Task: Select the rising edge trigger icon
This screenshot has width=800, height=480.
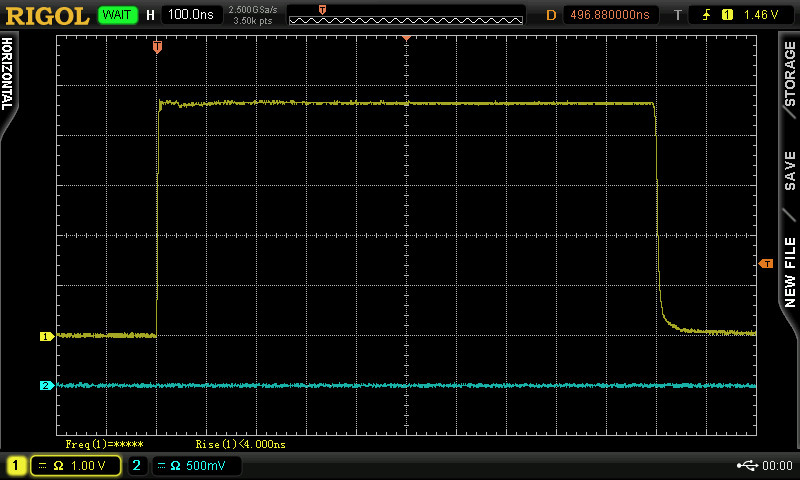Action: [704, 15]
